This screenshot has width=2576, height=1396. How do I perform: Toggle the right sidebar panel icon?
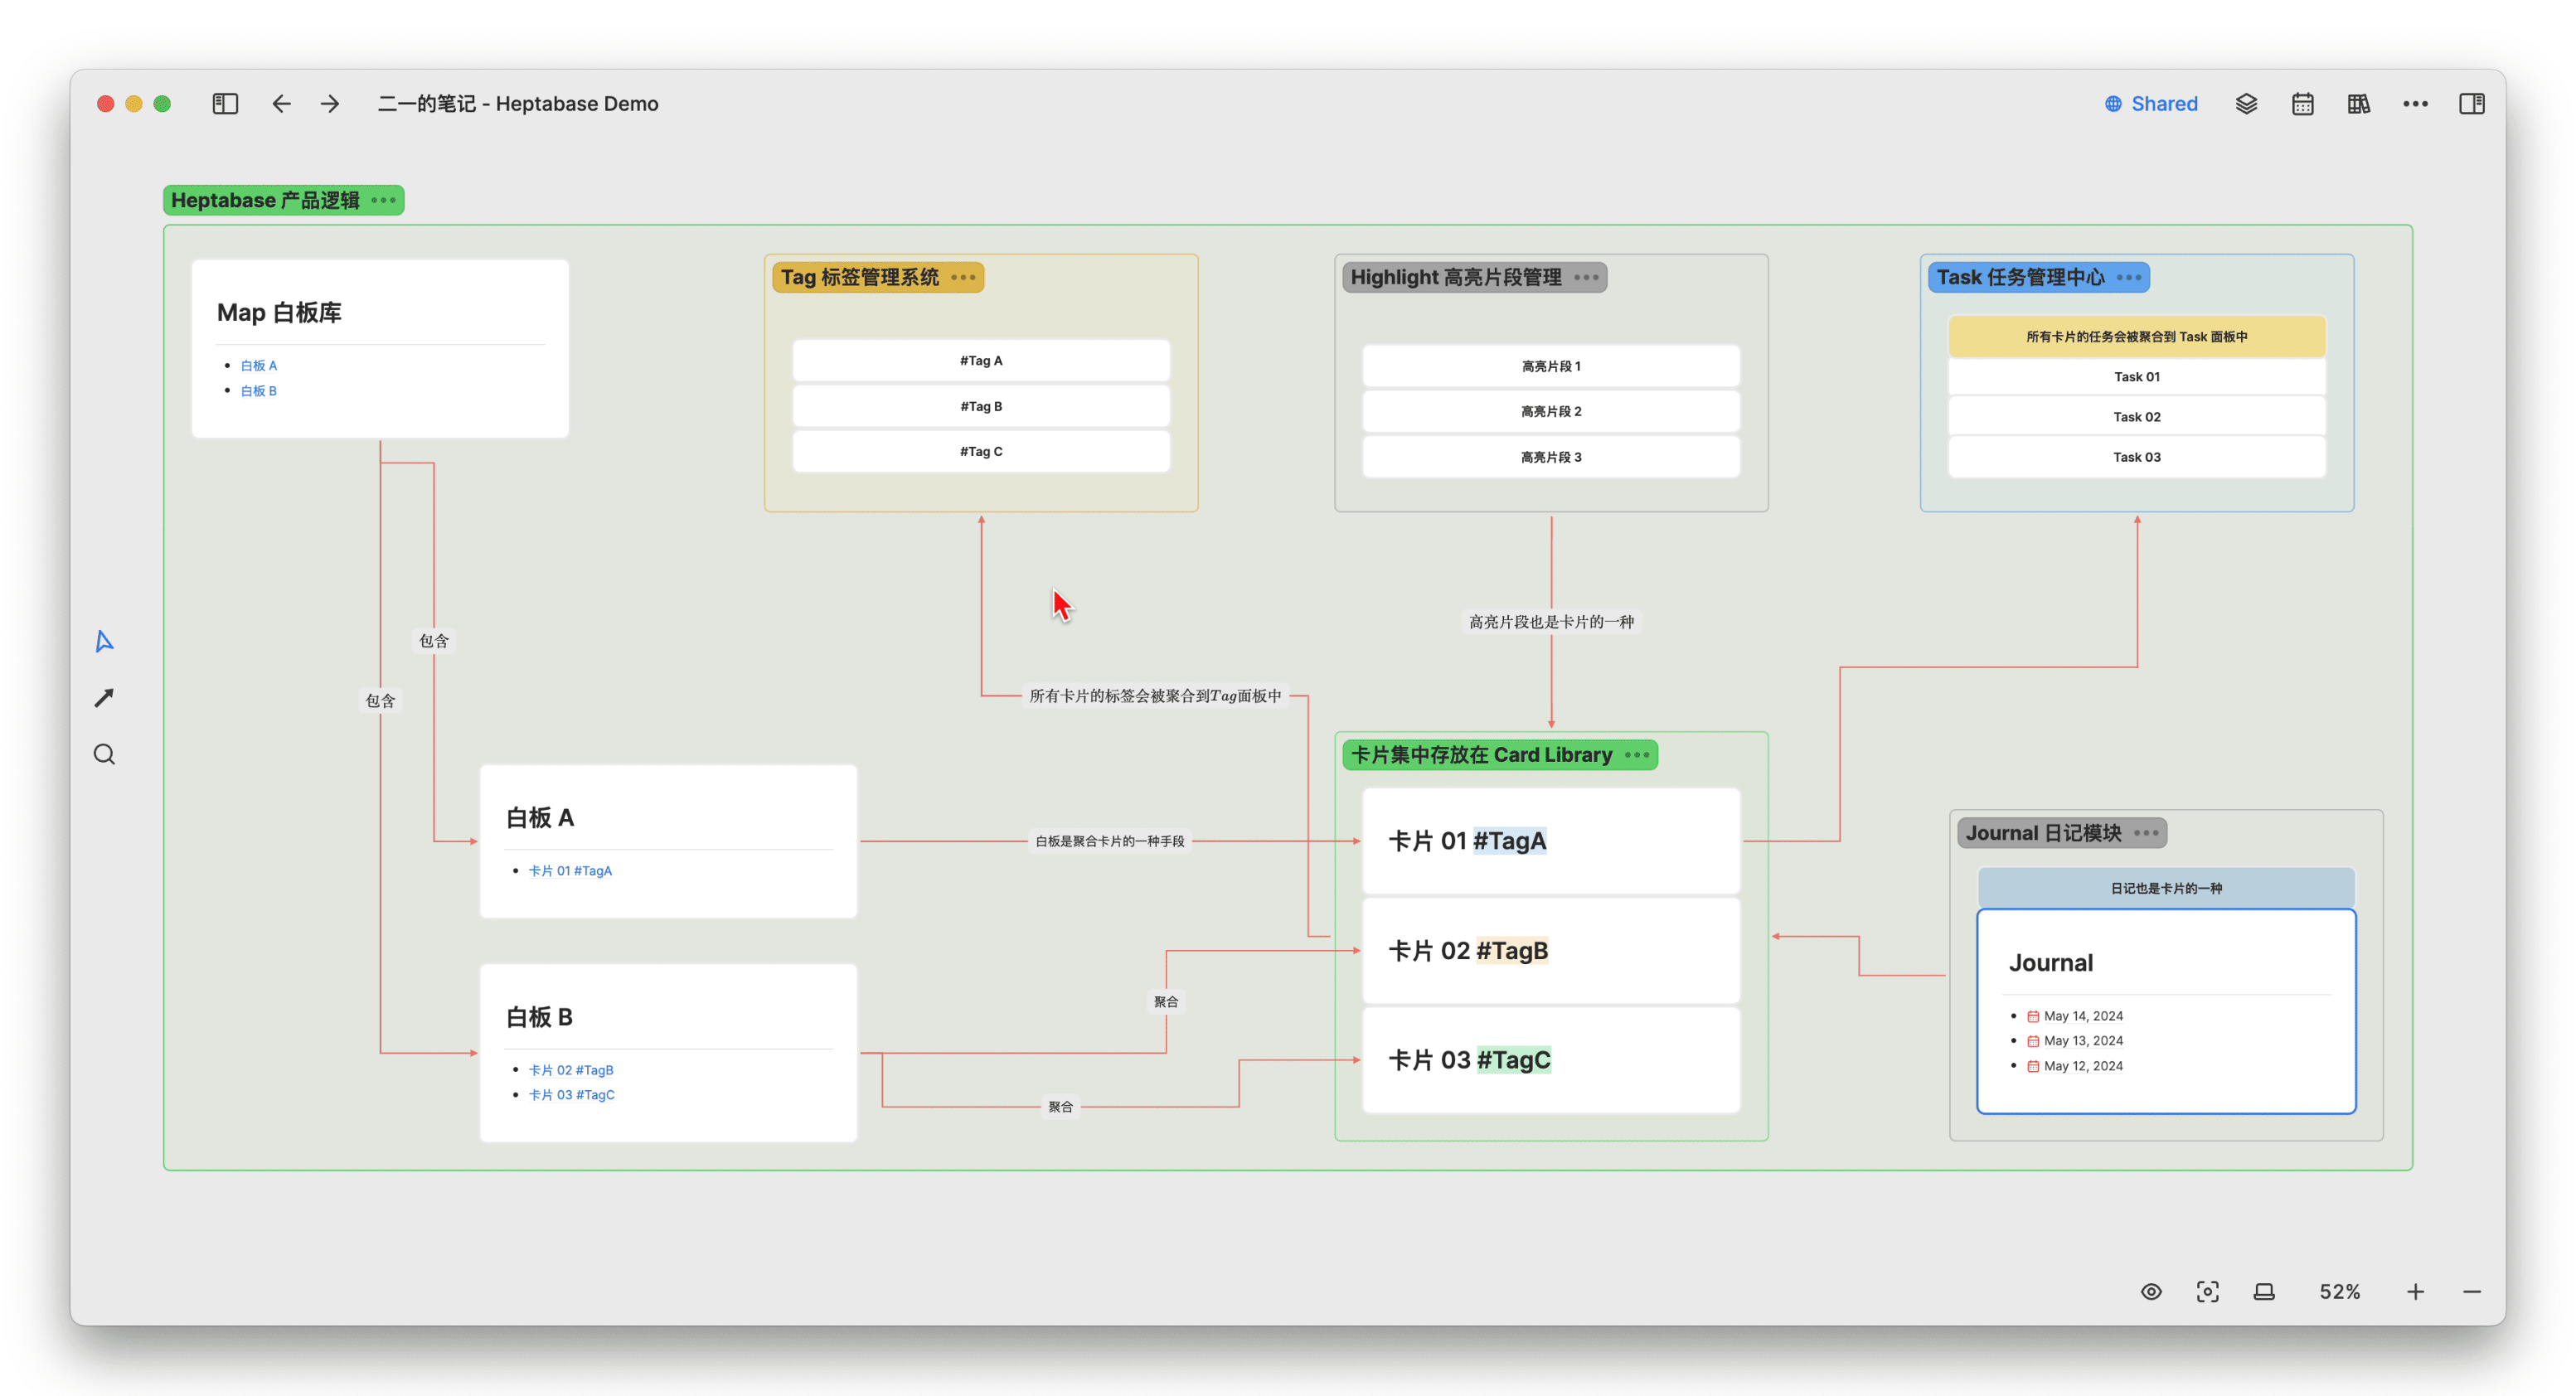tap(2472, 104)
